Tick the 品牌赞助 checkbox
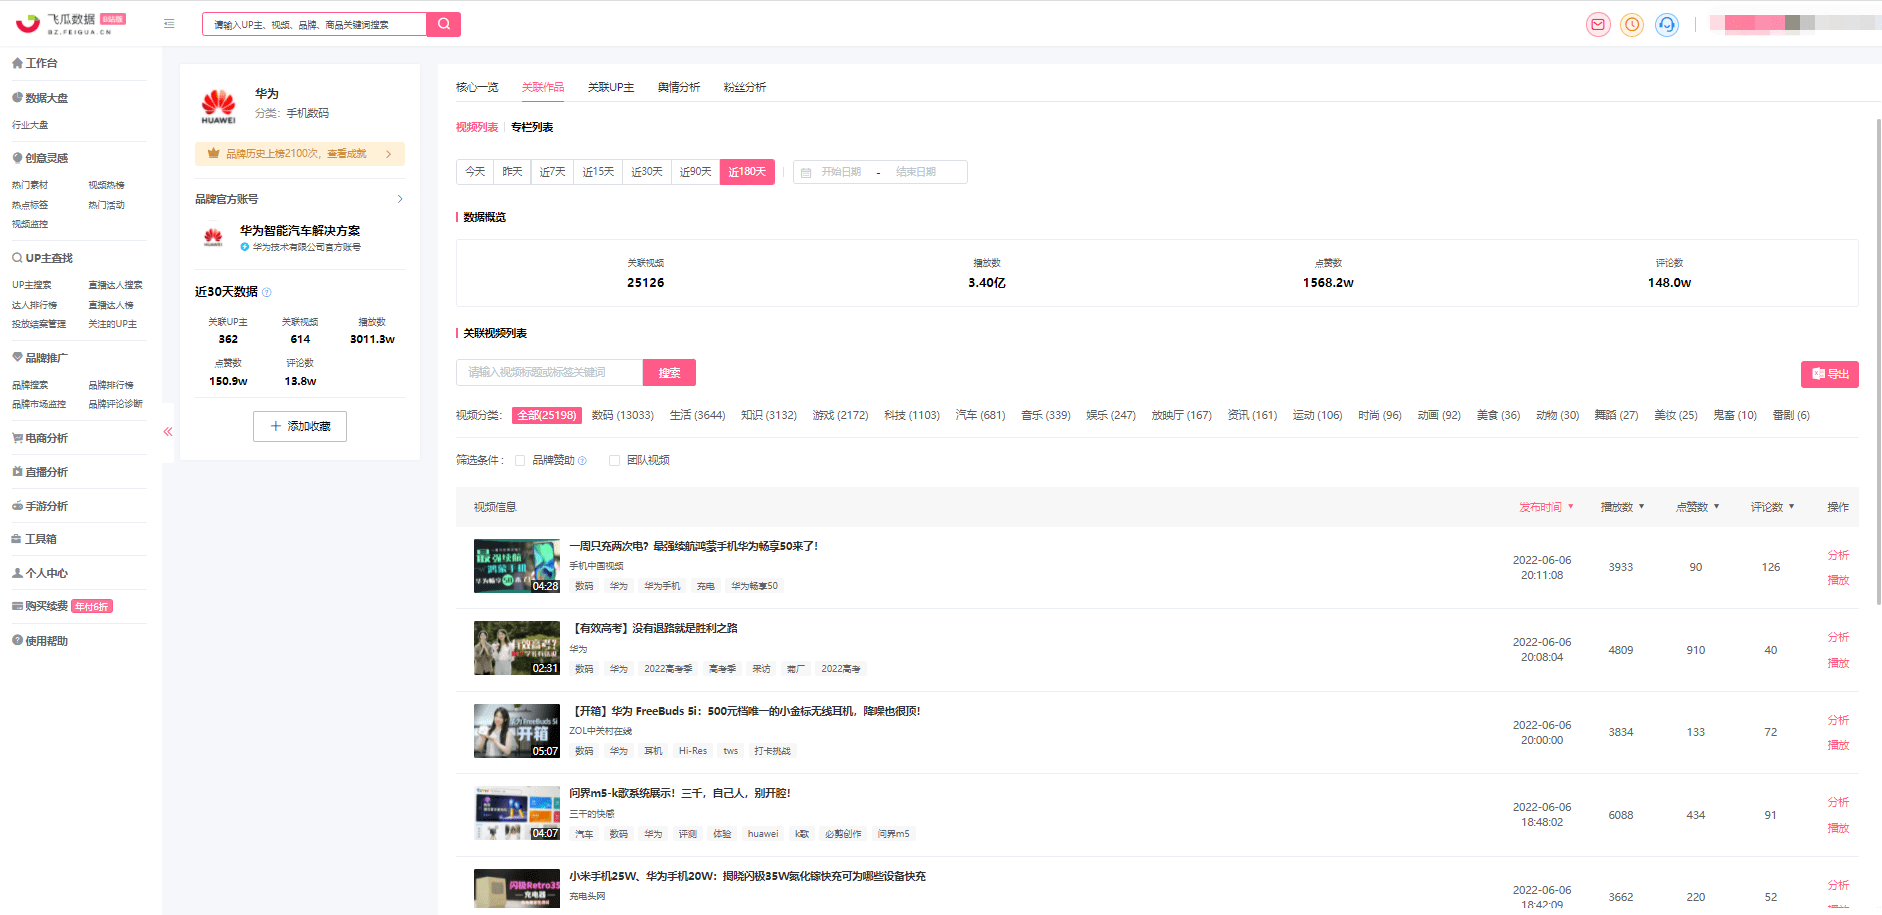1882x915 pixels. [520, 461]
